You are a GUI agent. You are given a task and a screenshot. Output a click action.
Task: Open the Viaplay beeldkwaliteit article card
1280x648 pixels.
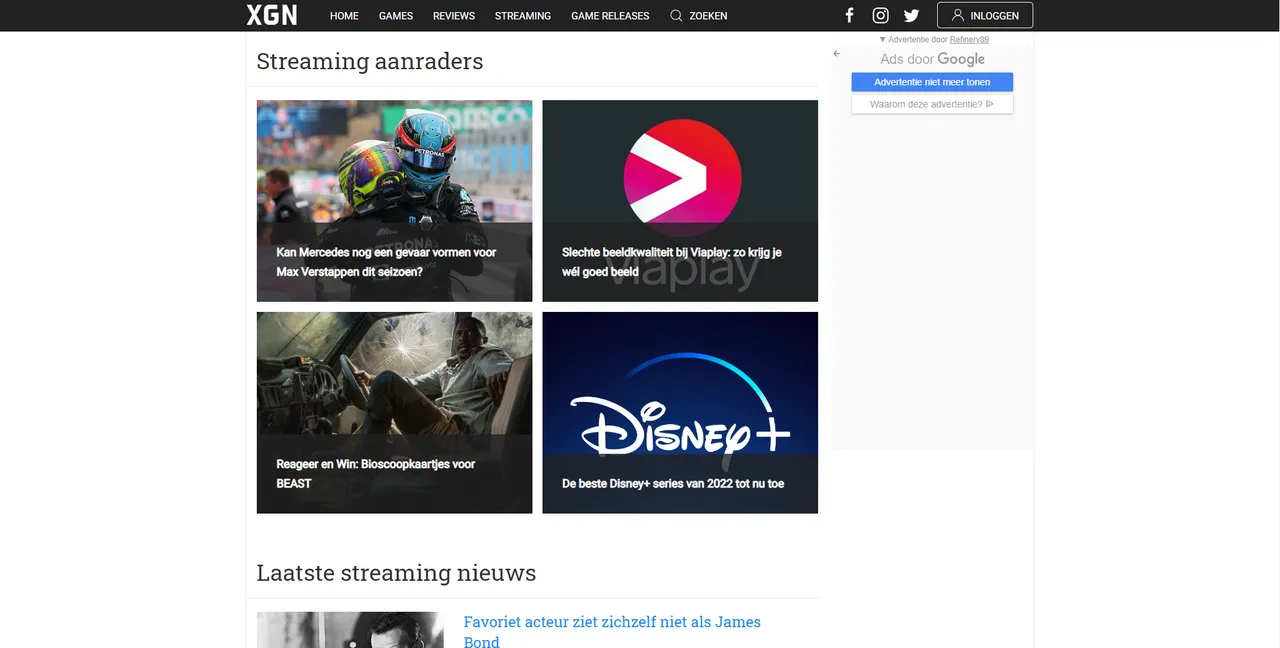[680, 201]
